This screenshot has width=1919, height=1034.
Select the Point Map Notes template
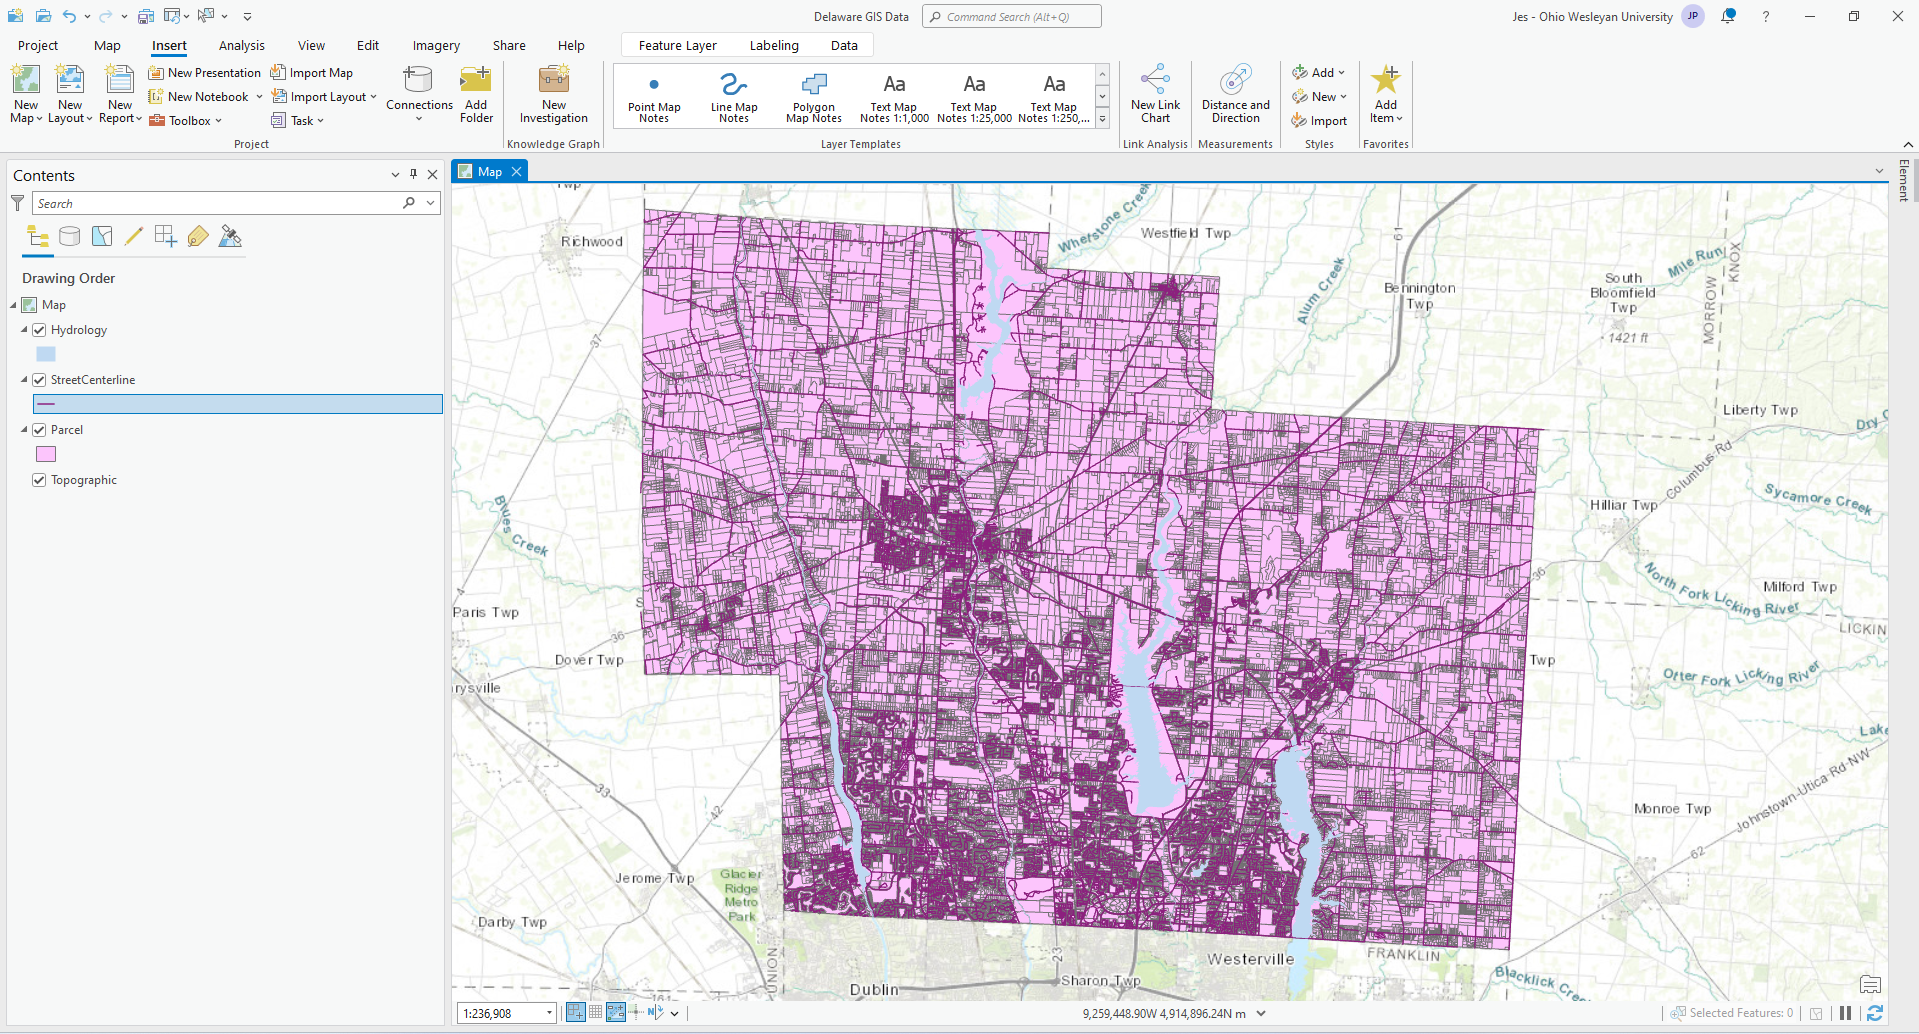654,95
